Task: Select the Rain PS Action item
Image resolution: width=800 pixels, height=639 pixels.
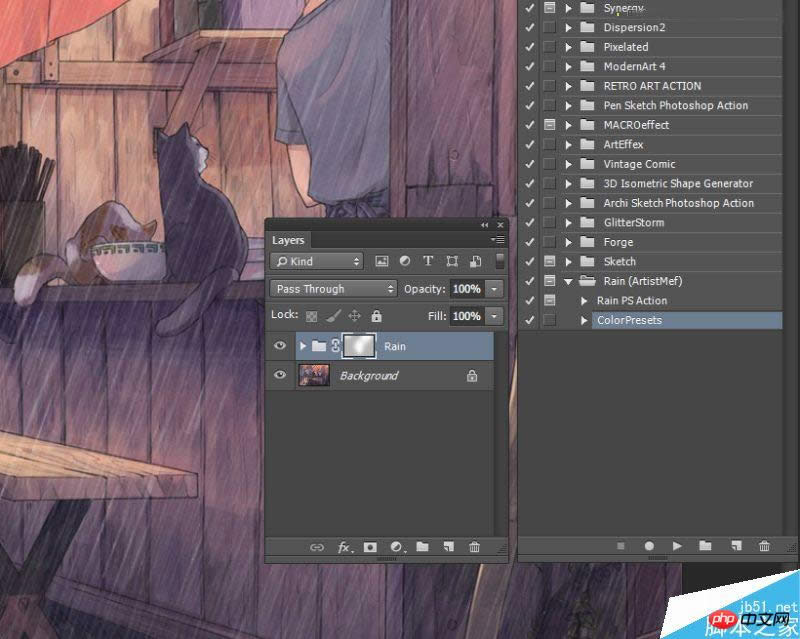Action: click(x=631, y=300)
